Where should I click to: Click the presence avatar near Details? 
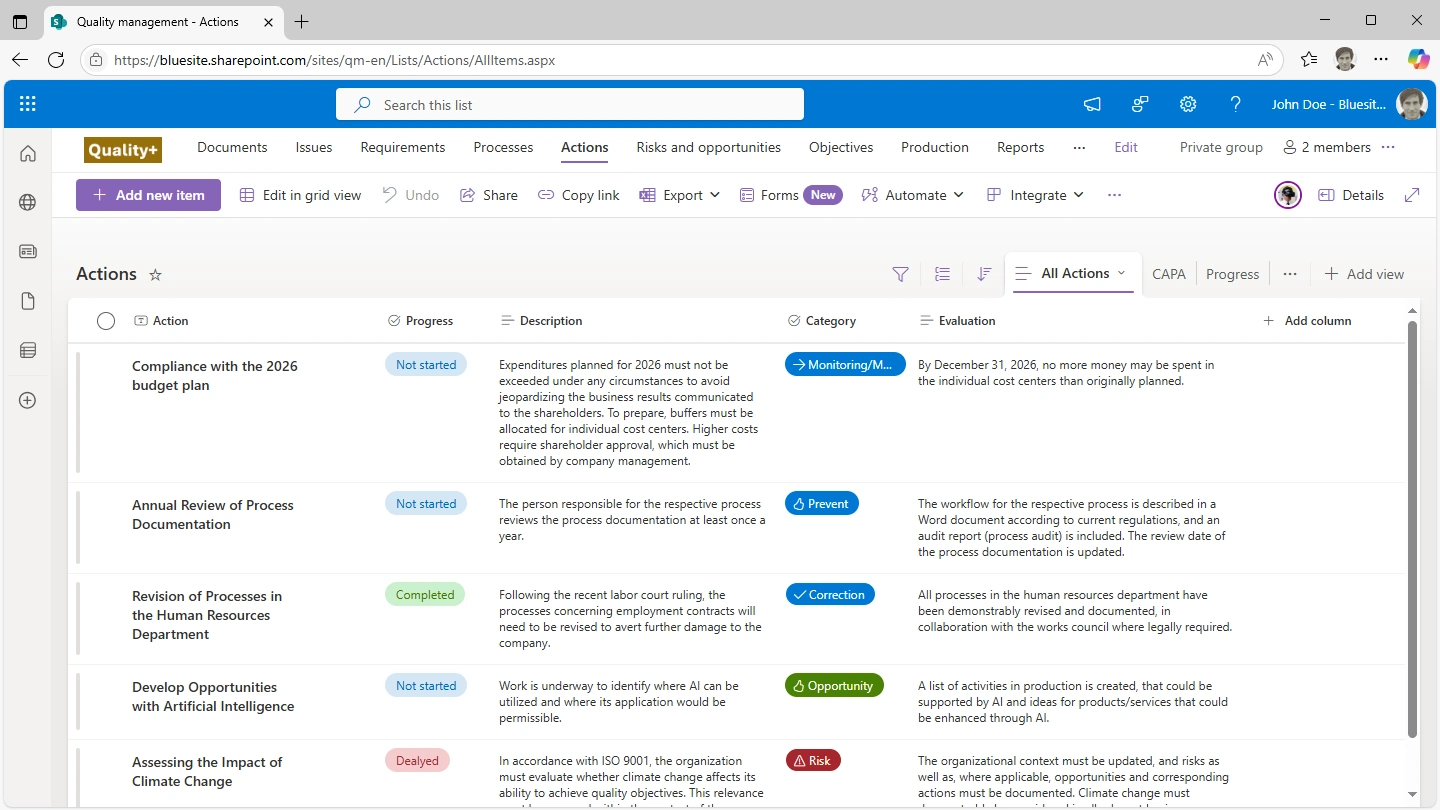tap(1288, 195)
